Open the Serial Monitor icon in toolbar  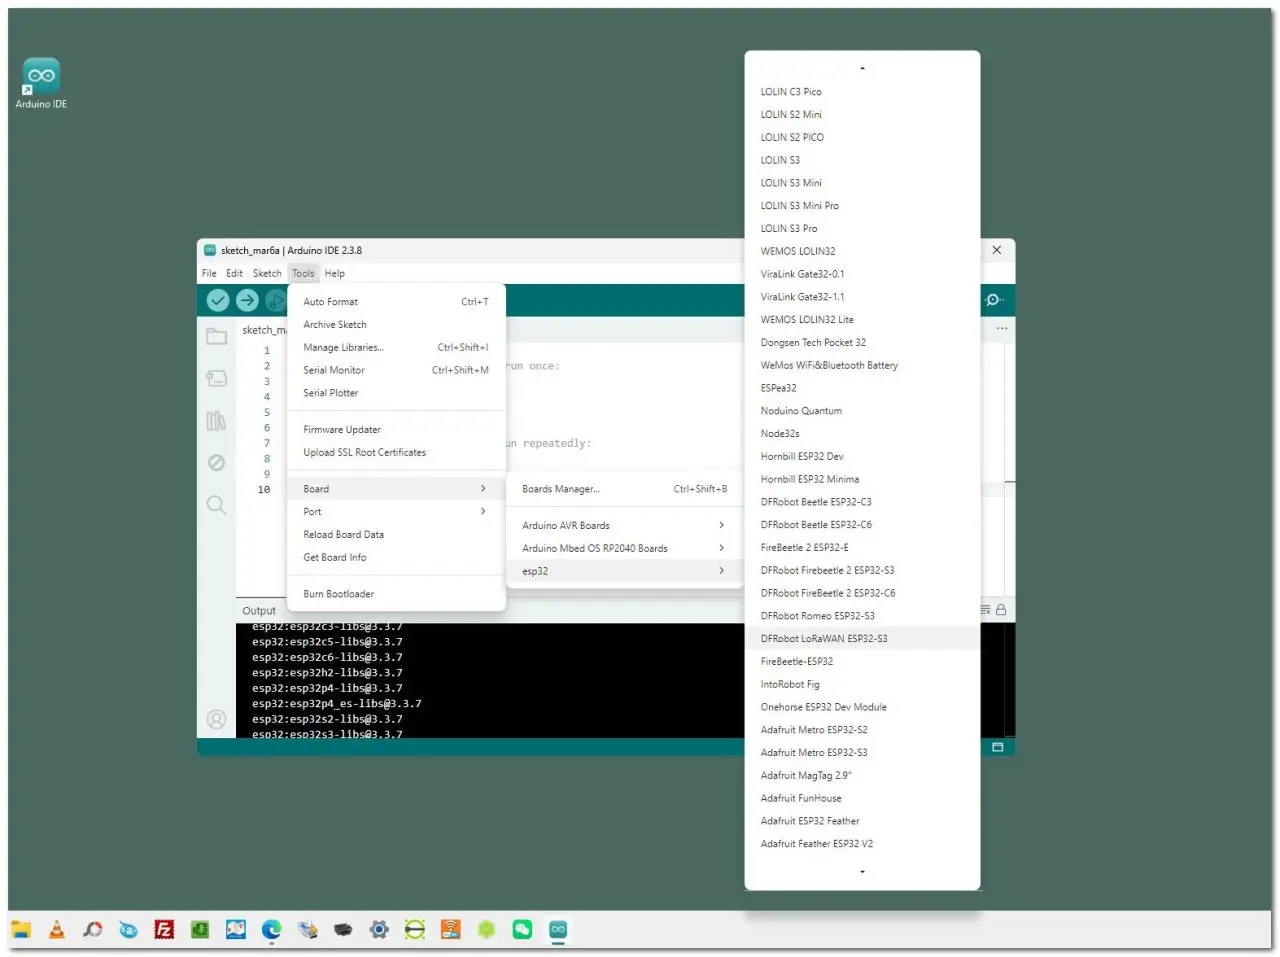[993, 300]
